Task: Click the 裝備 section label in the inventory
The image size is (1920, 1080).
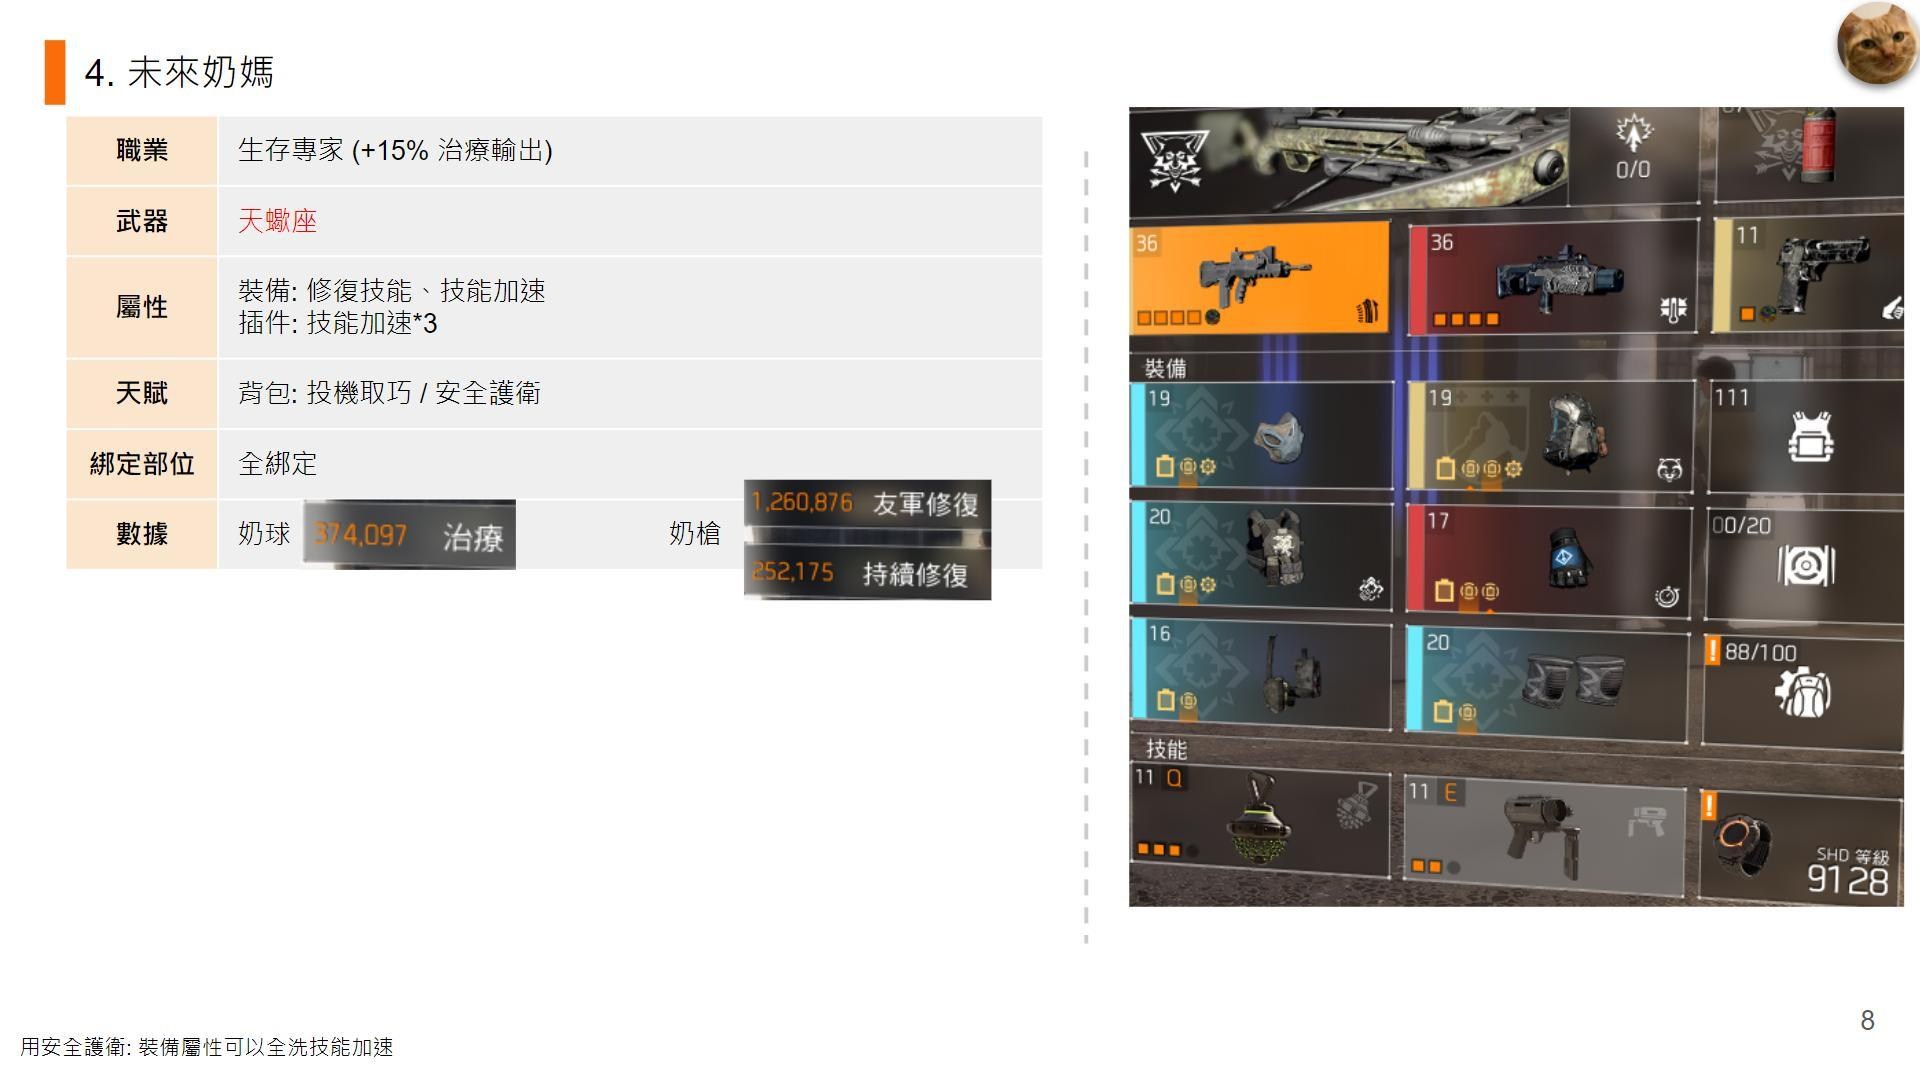Action: [1165, 368]
